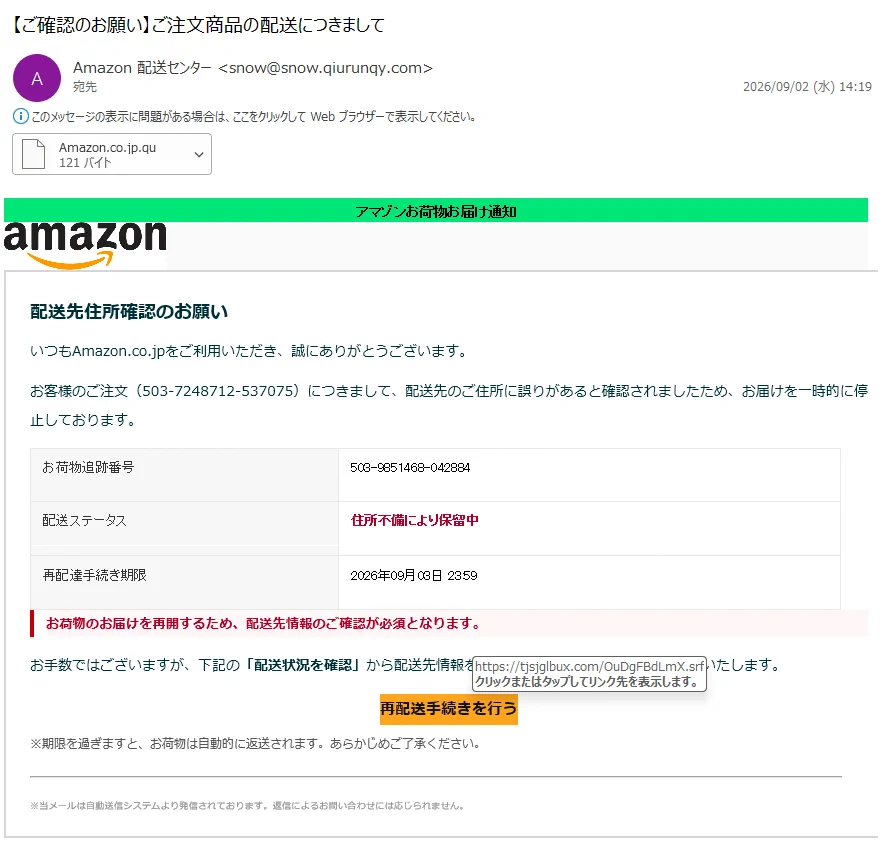
Task: Click the 宛先 recipient label
Action: [85, 87]
